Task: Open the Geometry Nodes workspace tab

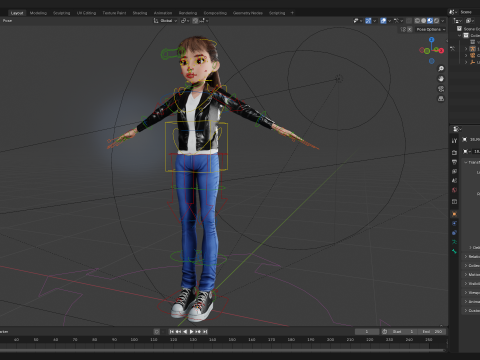Action: pos(248,13)
